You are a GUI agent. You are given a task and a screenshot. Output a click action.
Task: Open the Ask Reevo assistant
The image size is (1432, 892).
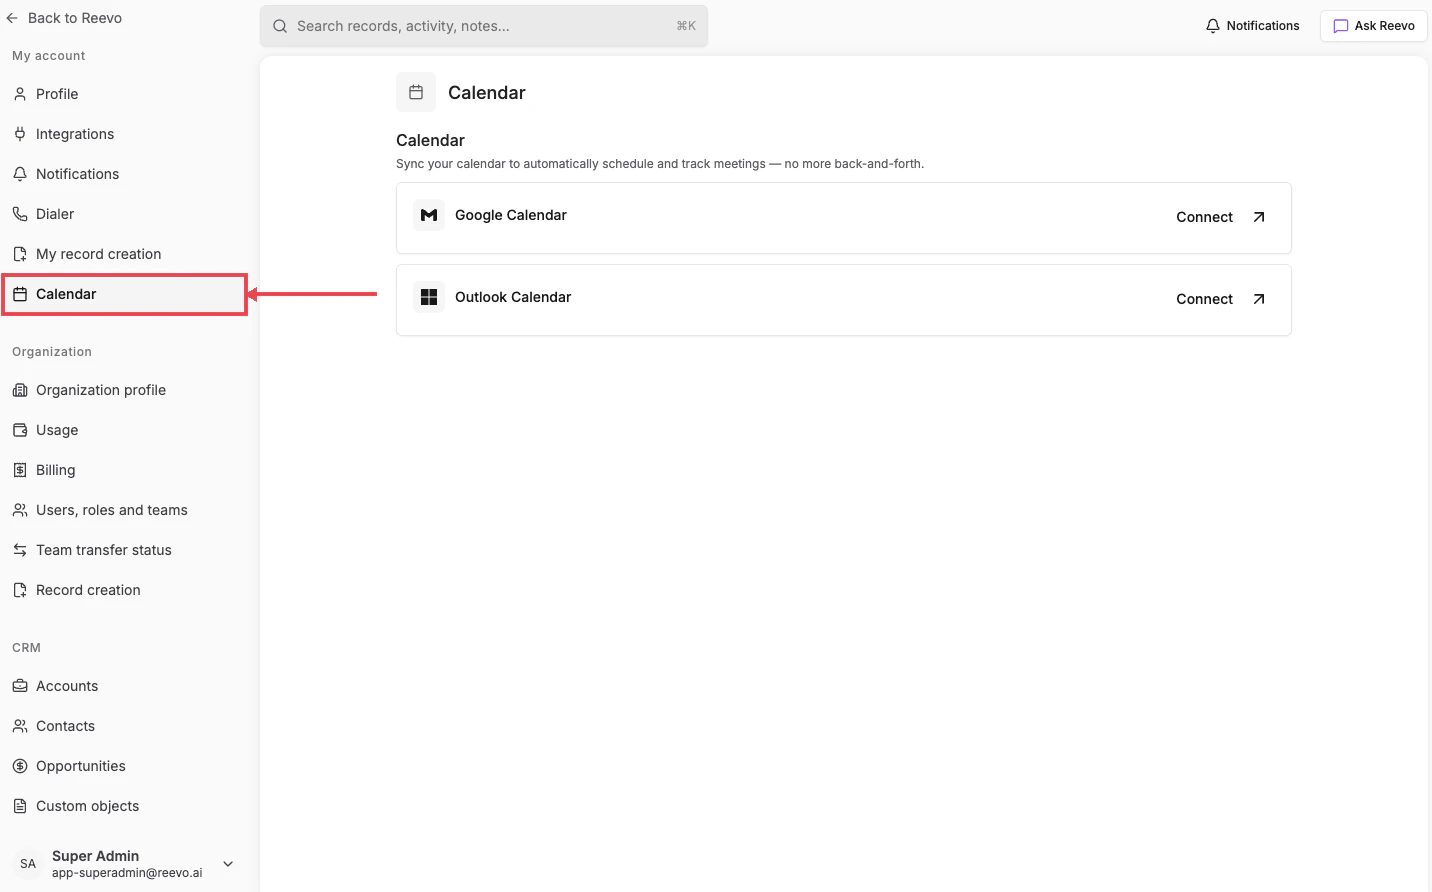pyautogui.click(x=1374, y=26)
